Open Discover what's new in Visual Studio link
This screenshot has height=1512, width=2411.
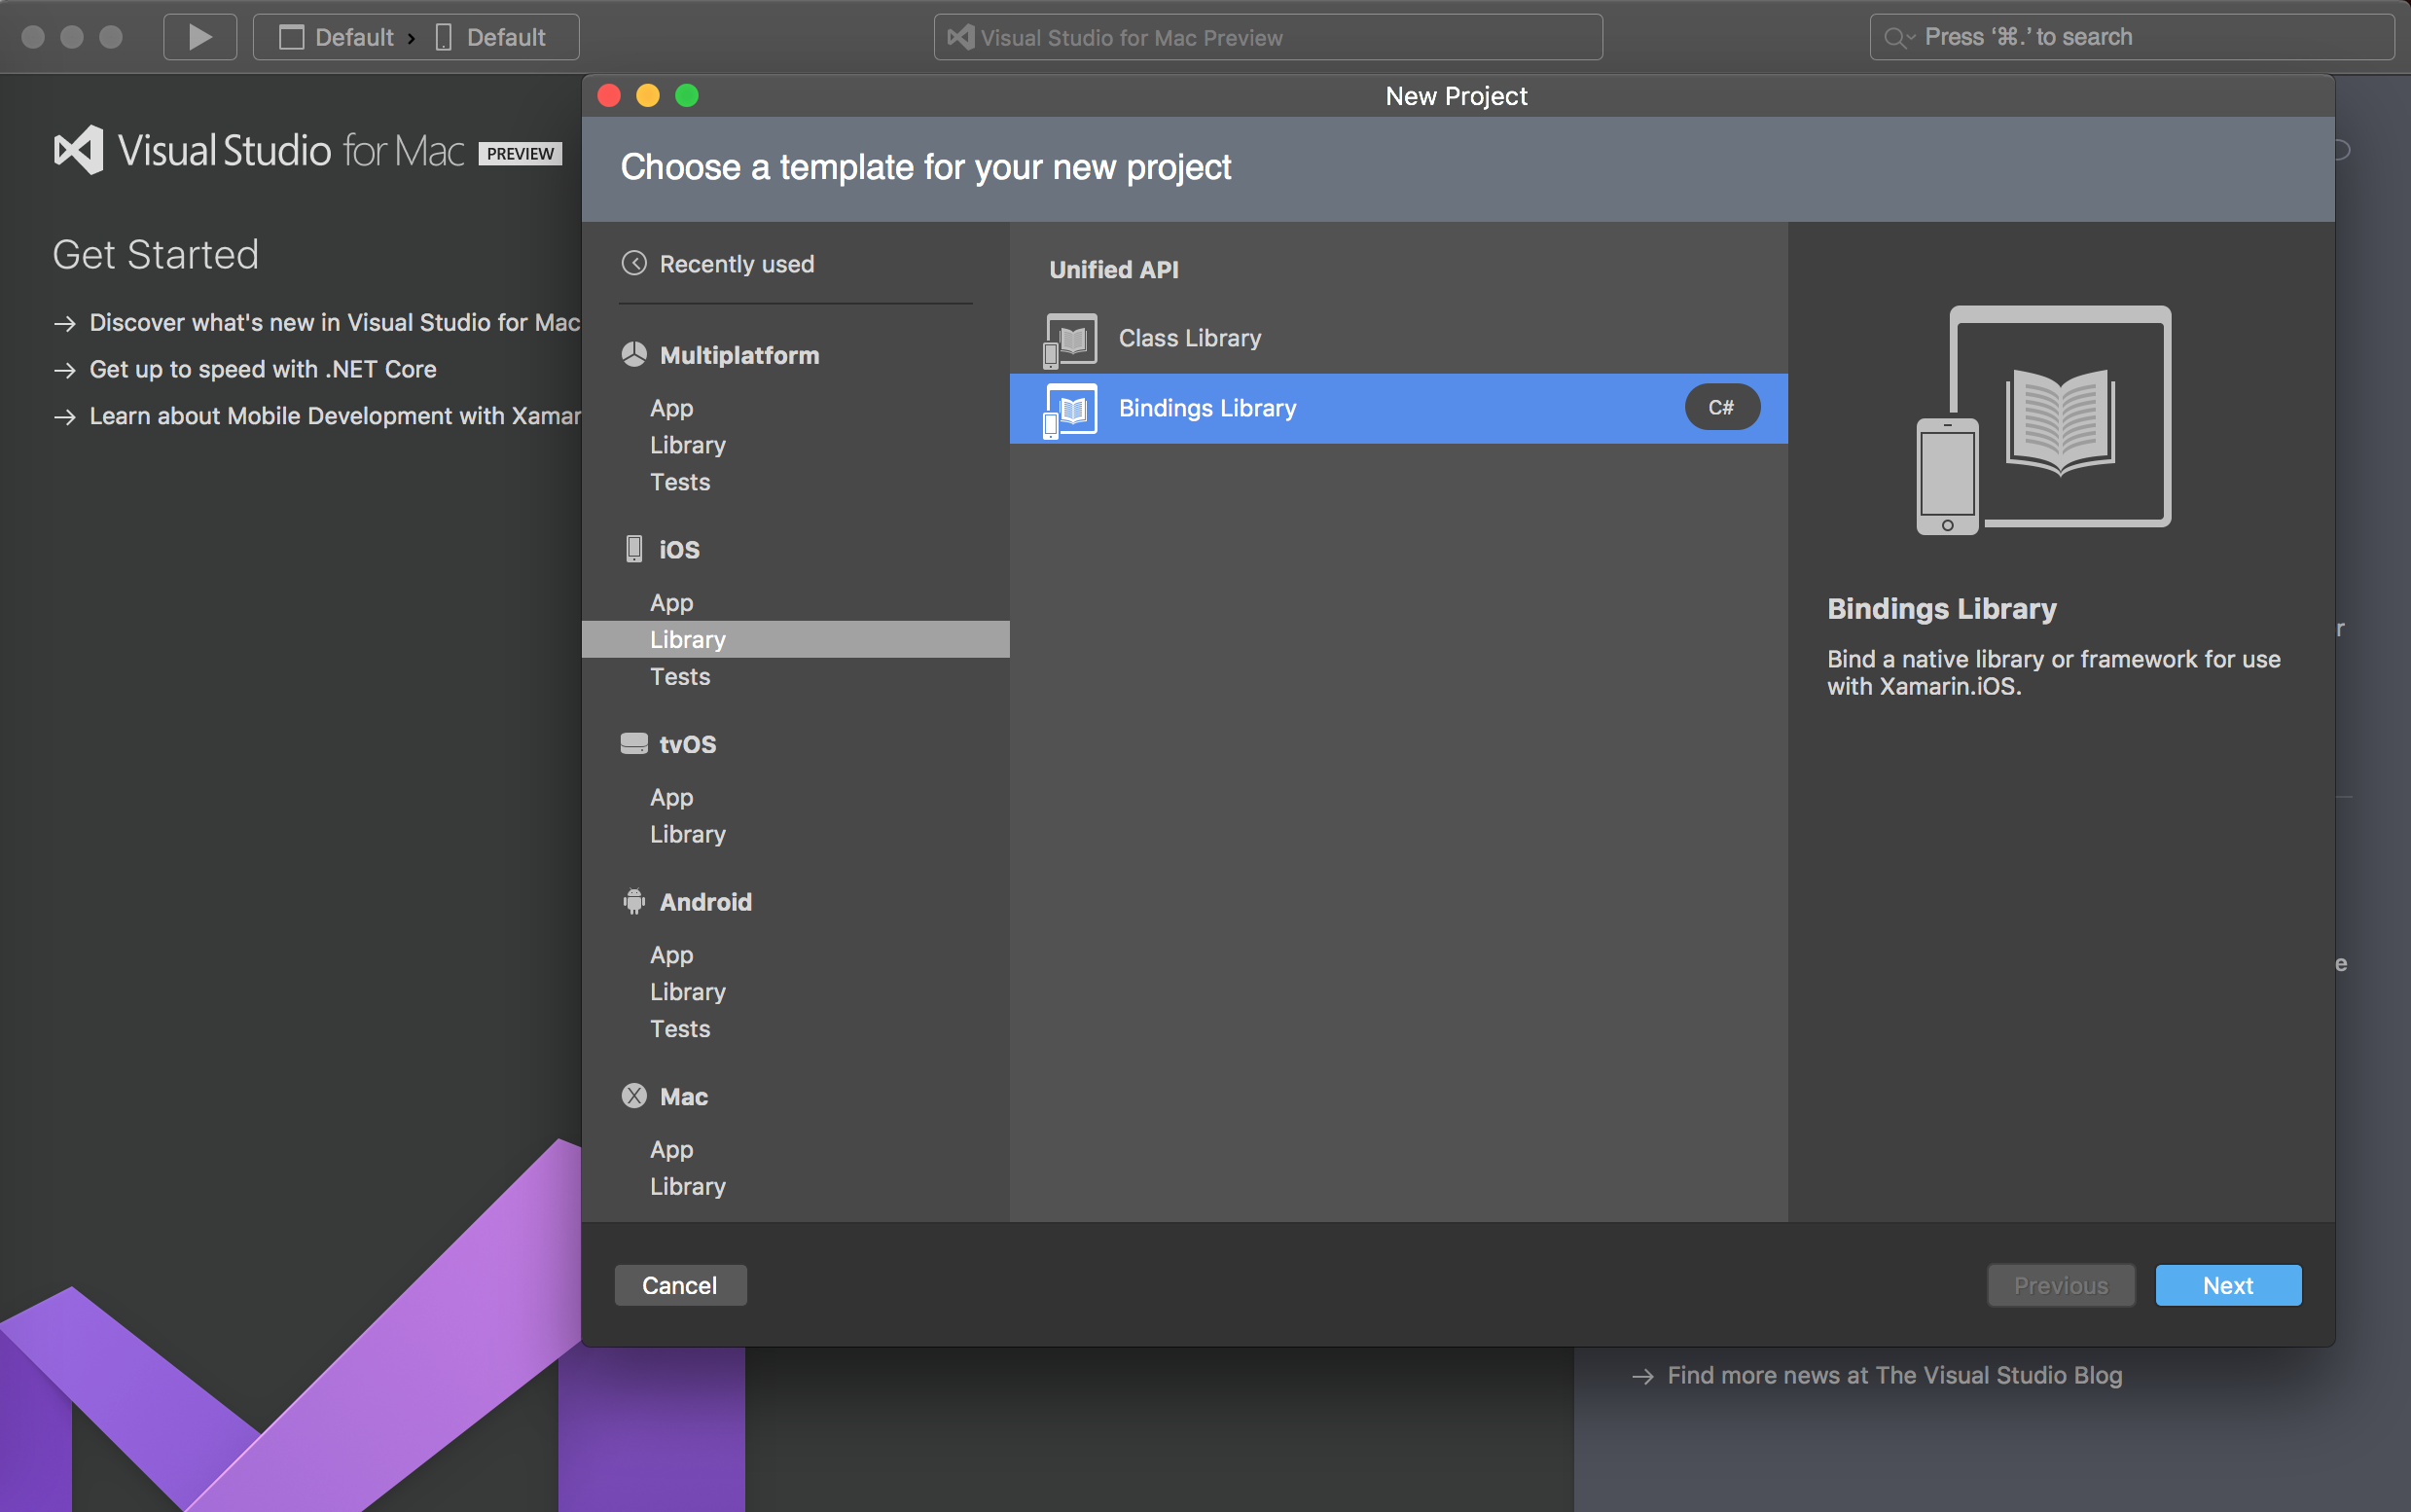point(334,322)
